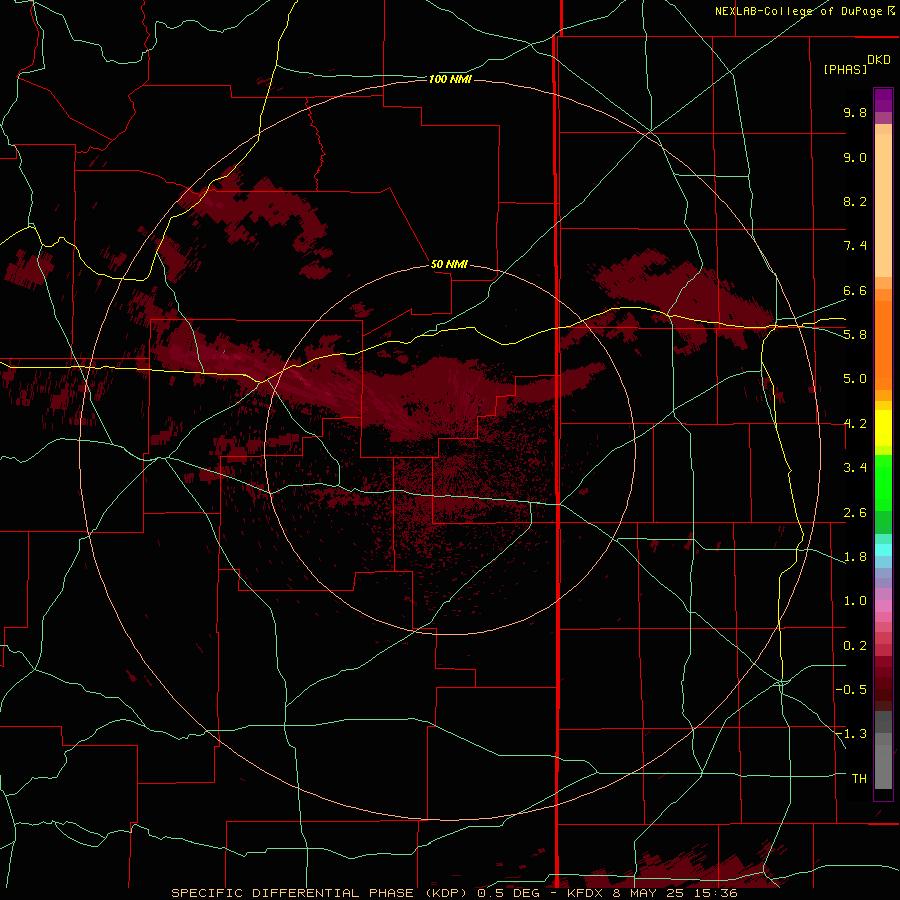Select the 1.0 scale value
This screenshot has width=900, height=900.
tap(855, 601)
